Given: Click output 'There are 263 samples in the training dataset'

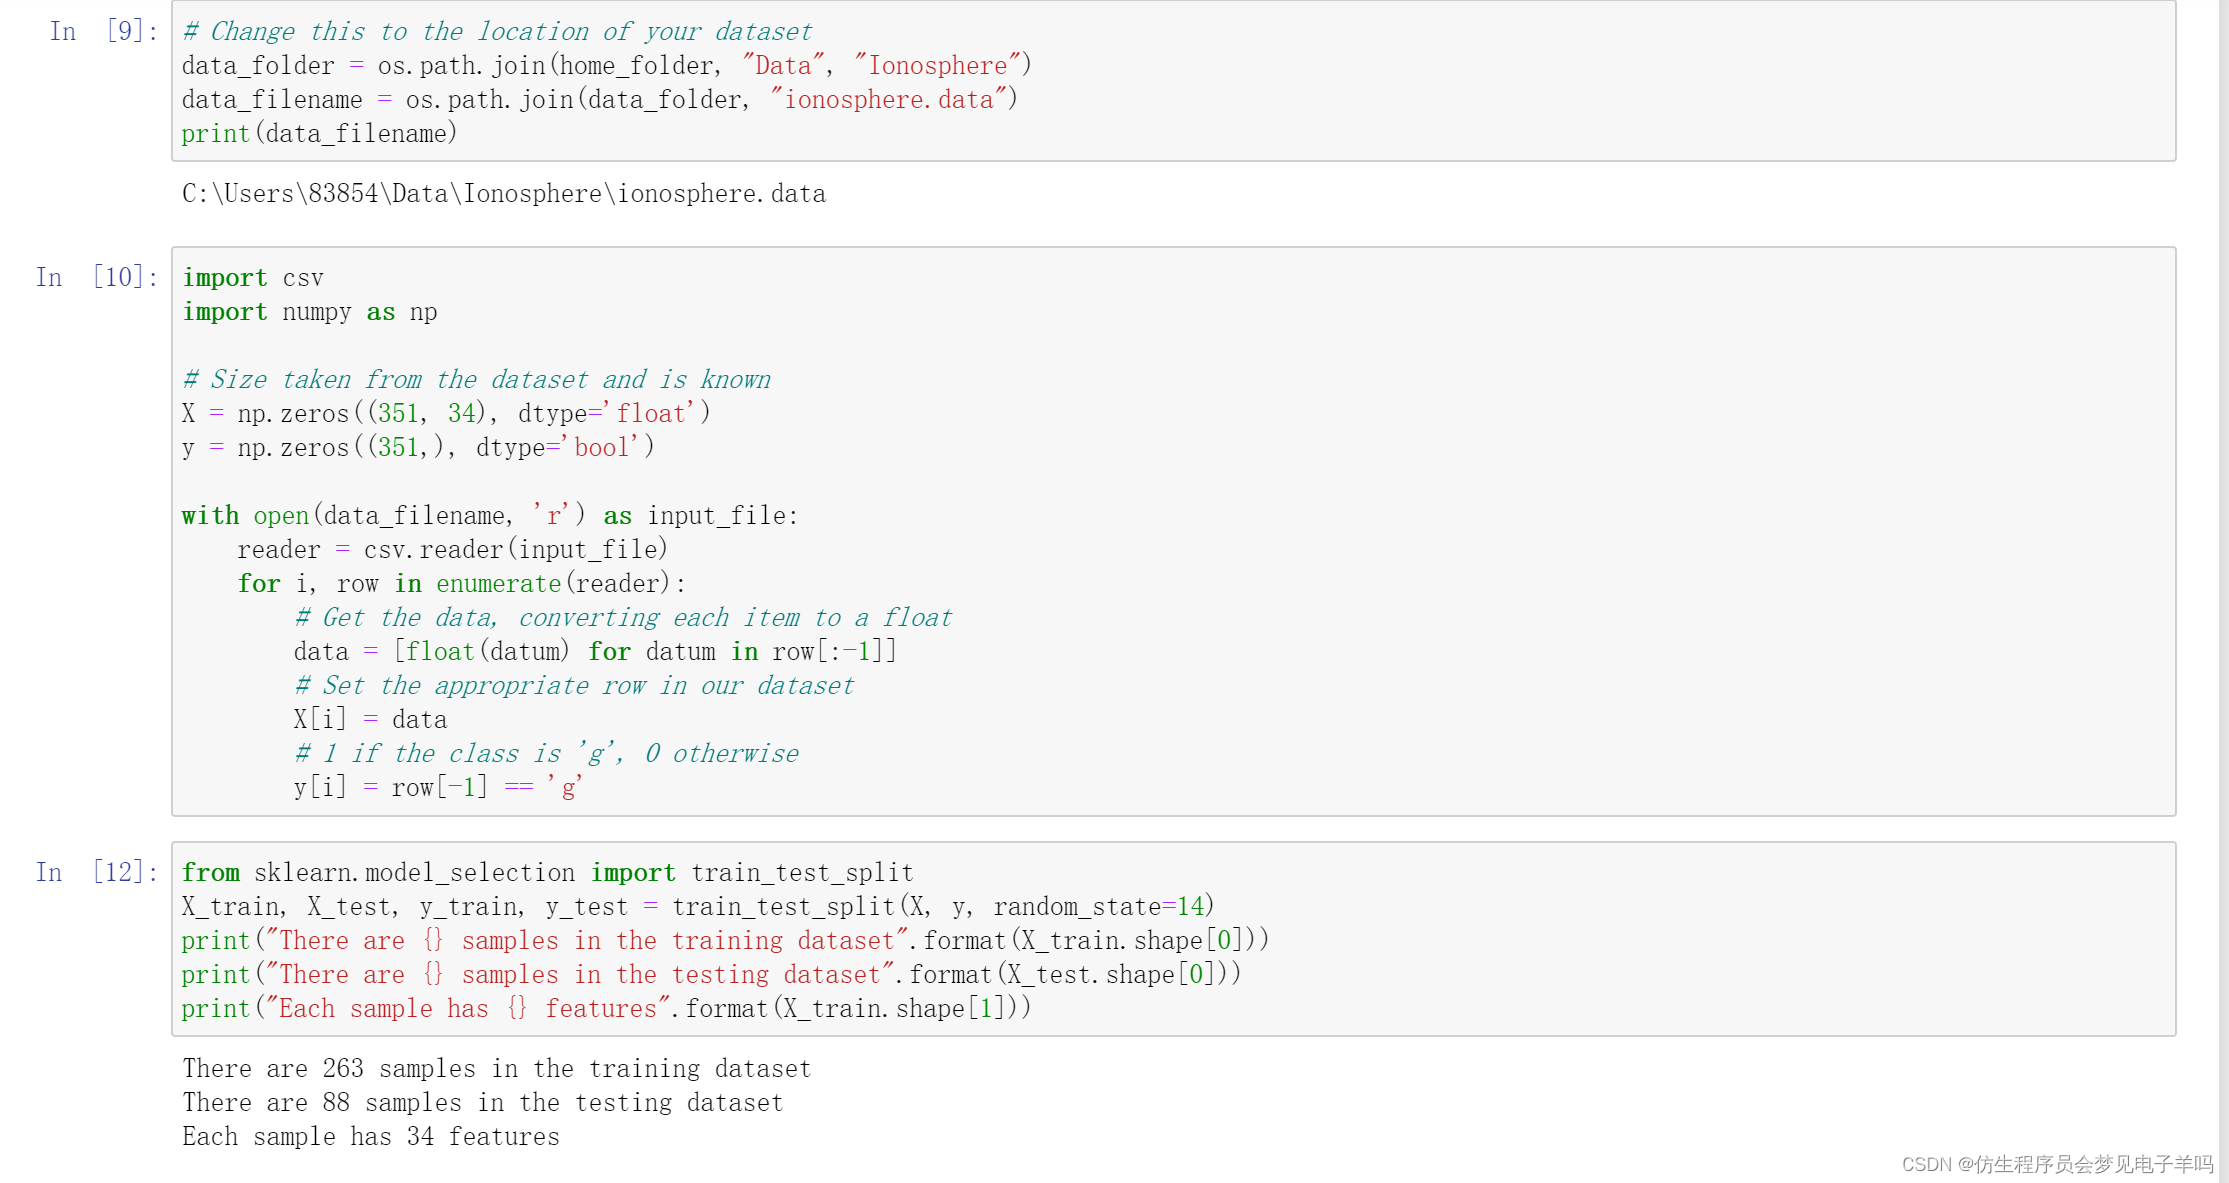Looking at the screenshot, I should point(497,1068).
